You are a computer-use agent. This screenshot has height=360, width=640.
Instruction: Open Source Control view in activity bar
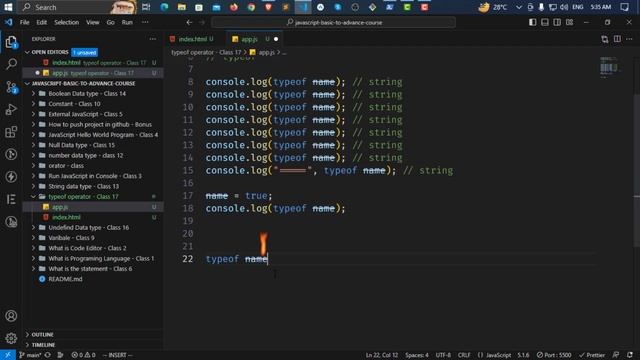11,87
